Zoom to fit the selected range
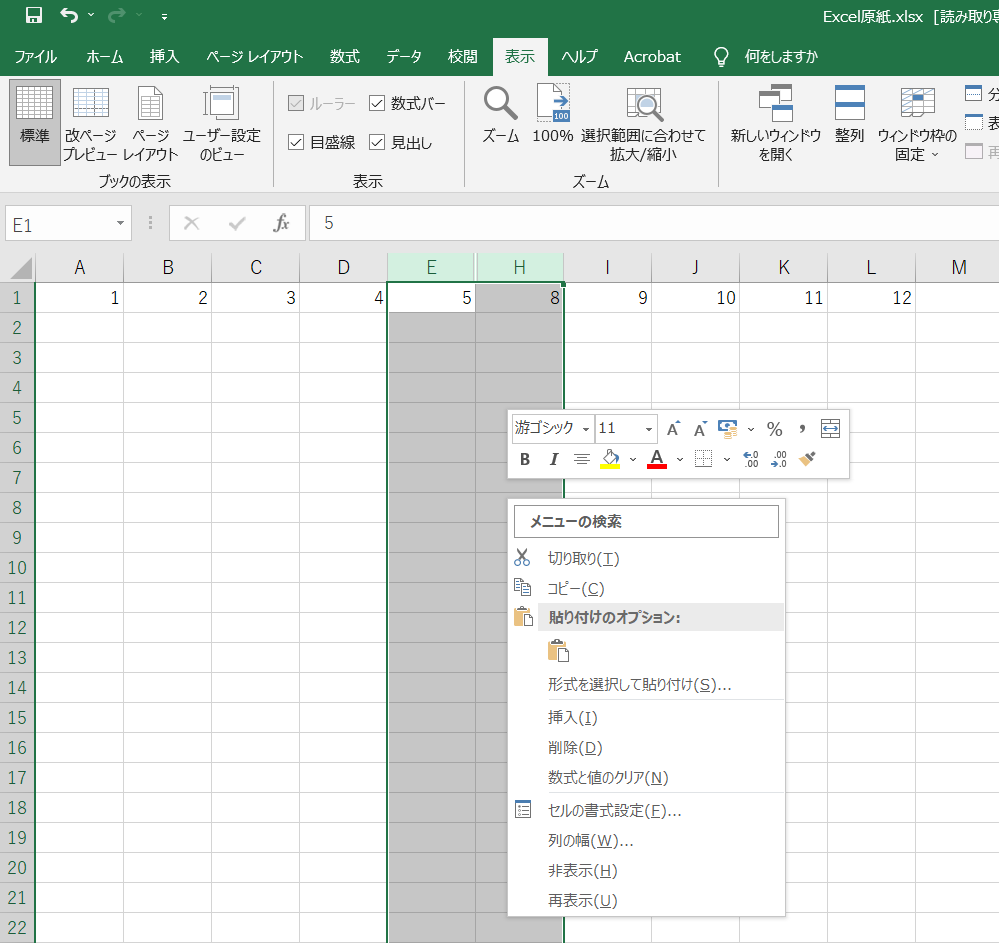Viewport: 999px width, 943px height. click(x=643, y=123)
